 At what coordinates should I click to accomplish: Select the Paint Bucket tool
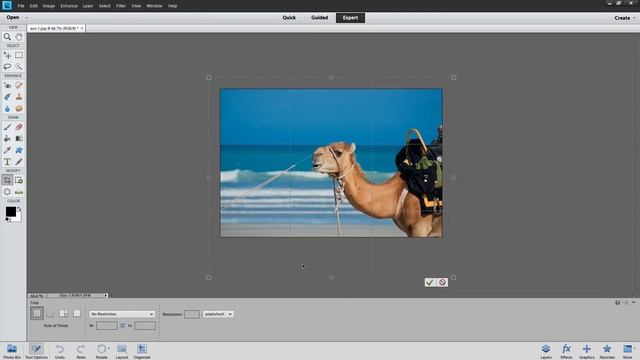[7, 139]
